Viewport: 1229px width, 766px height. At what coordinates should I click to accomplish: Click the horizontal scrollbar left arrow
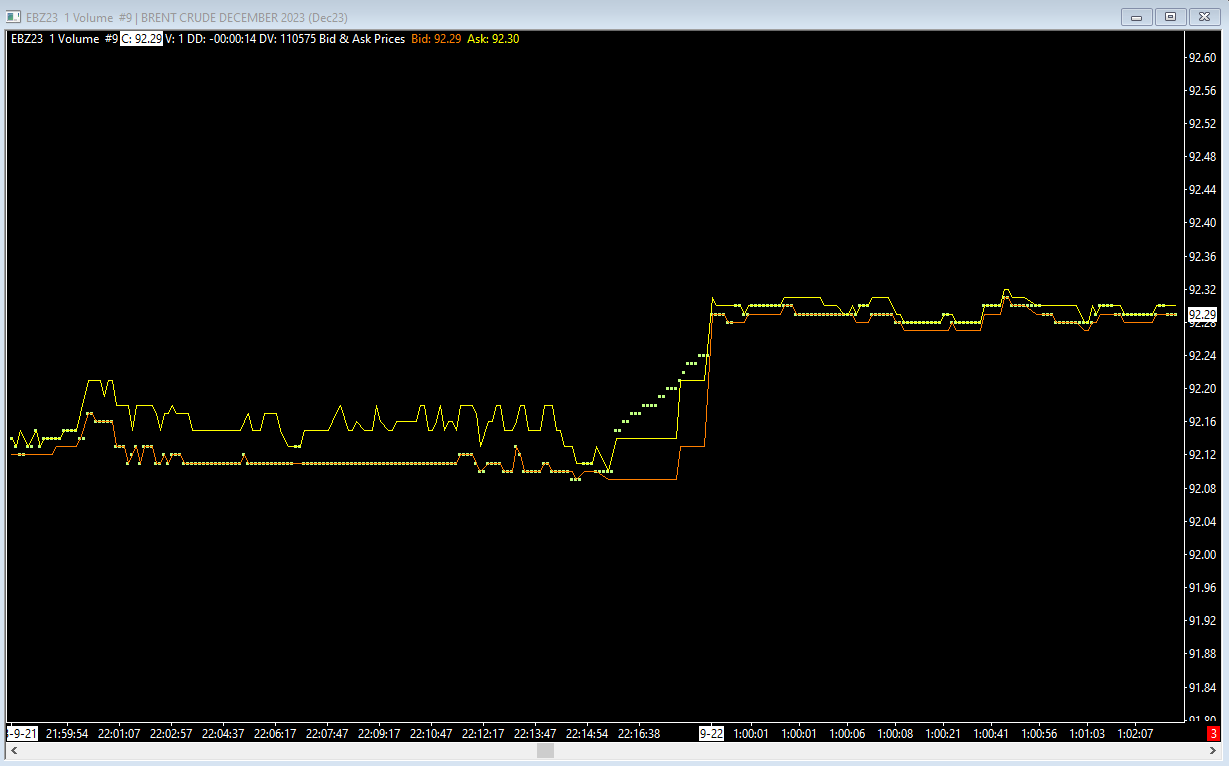(14, 751)
